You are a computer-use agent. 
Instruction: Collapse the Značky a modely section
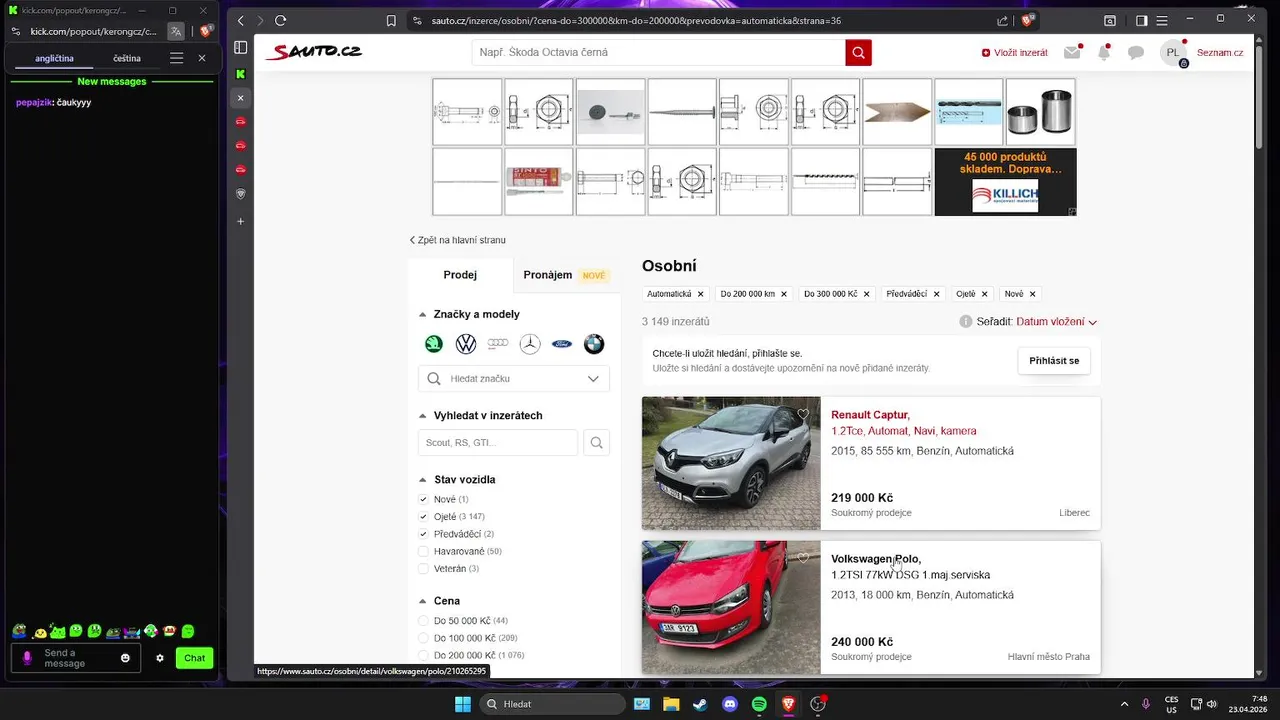pyautogui.click(x=423, y=314)
